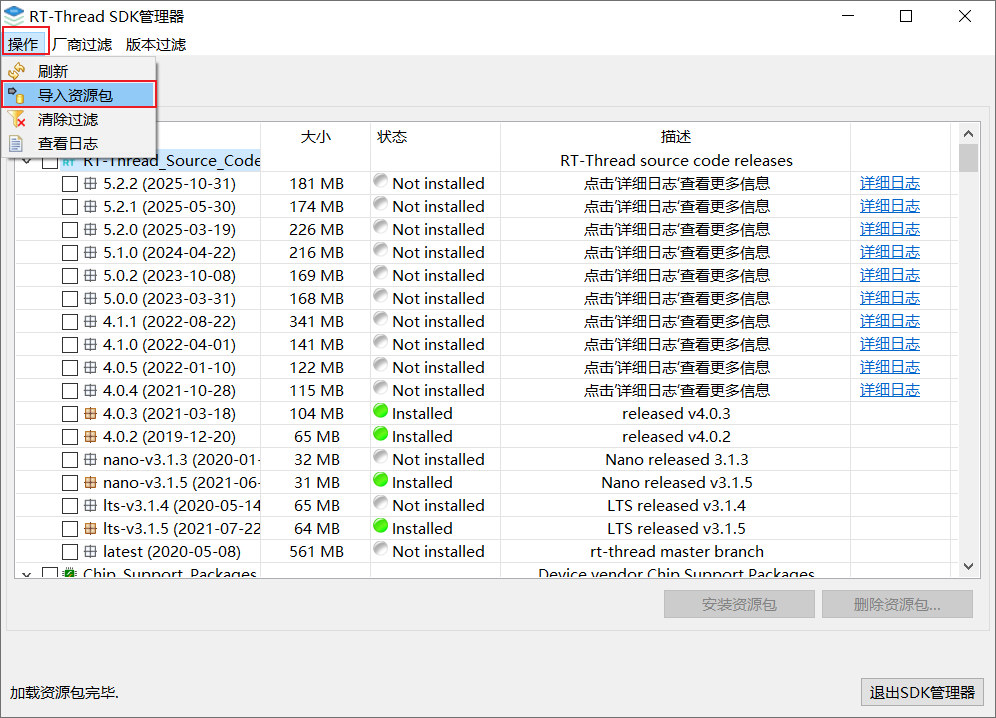Click the RT-Thread SDK manager title bar icon
This screenshot has height=718, width=996.
[14, 16]
